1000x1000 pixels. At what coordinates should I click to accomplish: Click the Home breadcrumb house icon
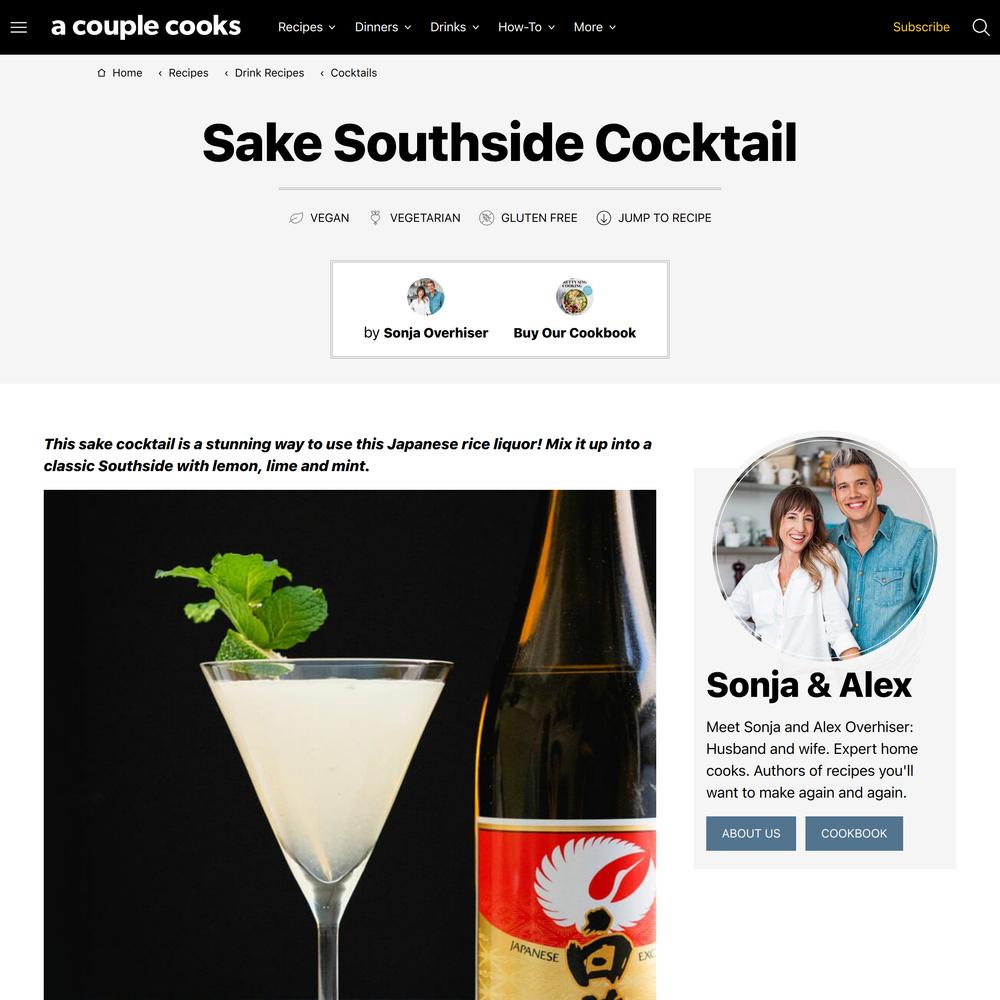(101, 73)
